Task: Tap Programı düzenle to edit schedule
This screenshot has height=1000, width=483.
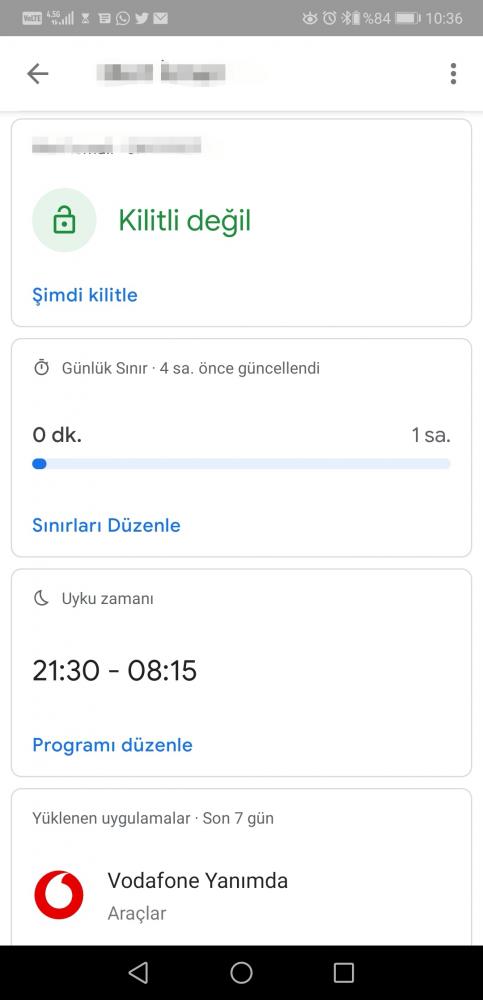Action: (x=112, y=745)
